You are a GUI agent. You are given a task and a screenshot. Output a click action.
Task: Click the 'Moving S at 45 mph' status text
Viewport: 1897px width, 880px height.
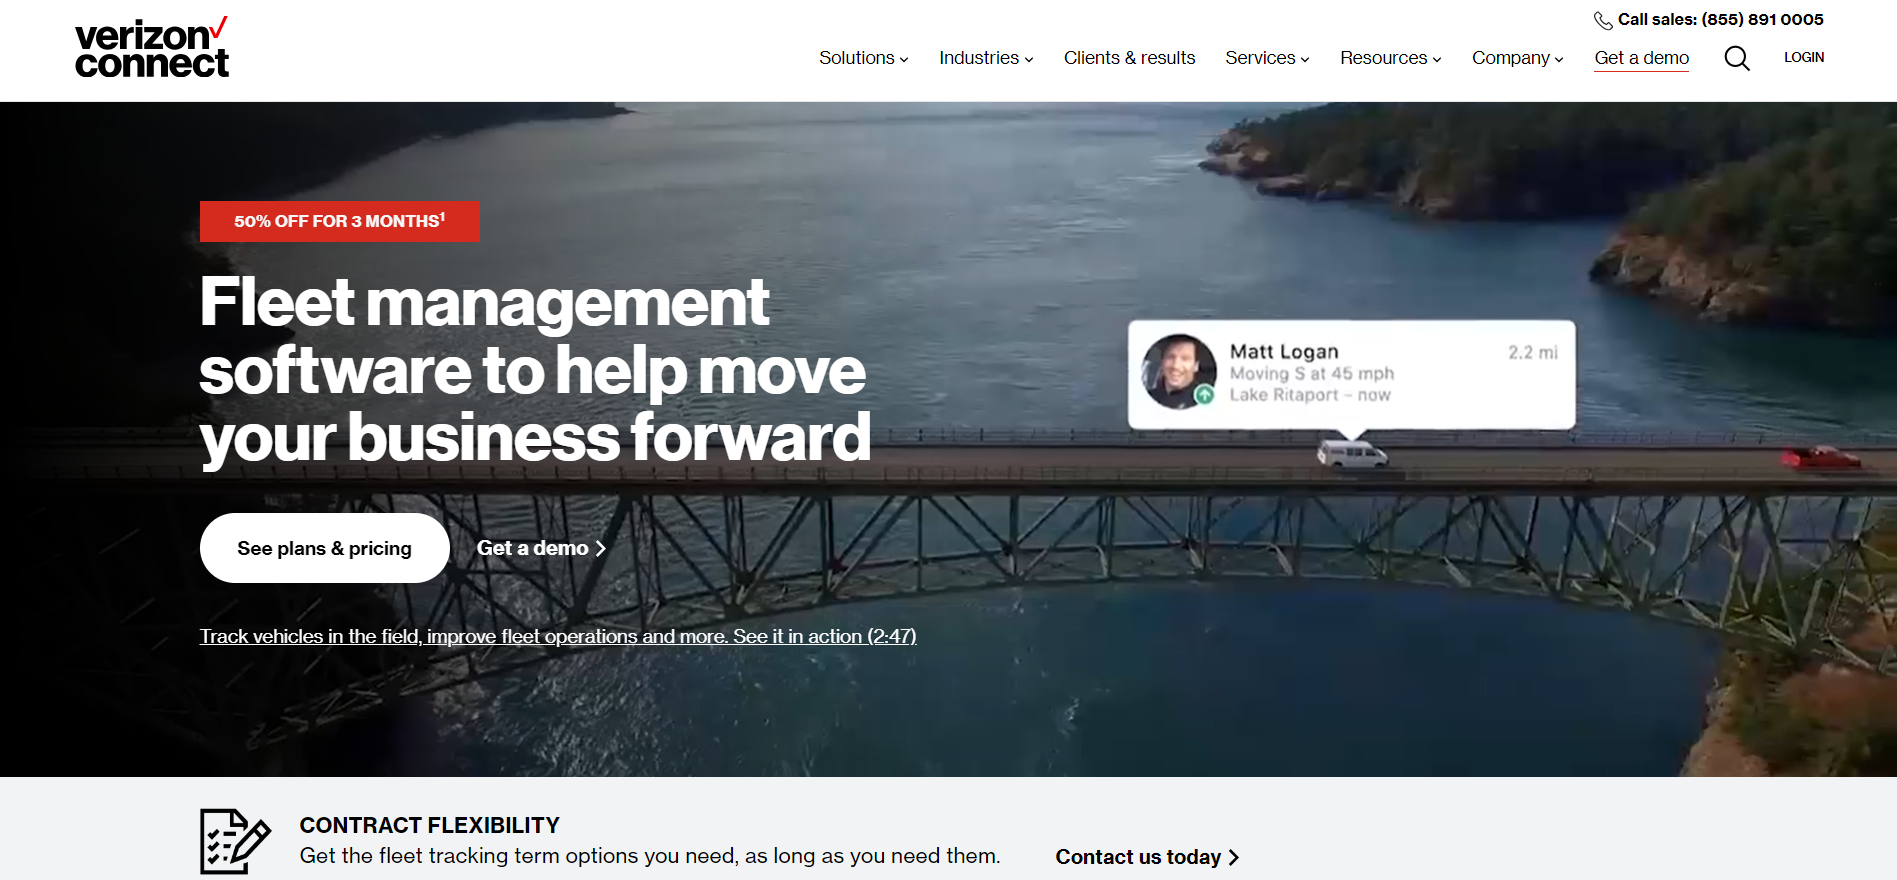point(1312,373)
